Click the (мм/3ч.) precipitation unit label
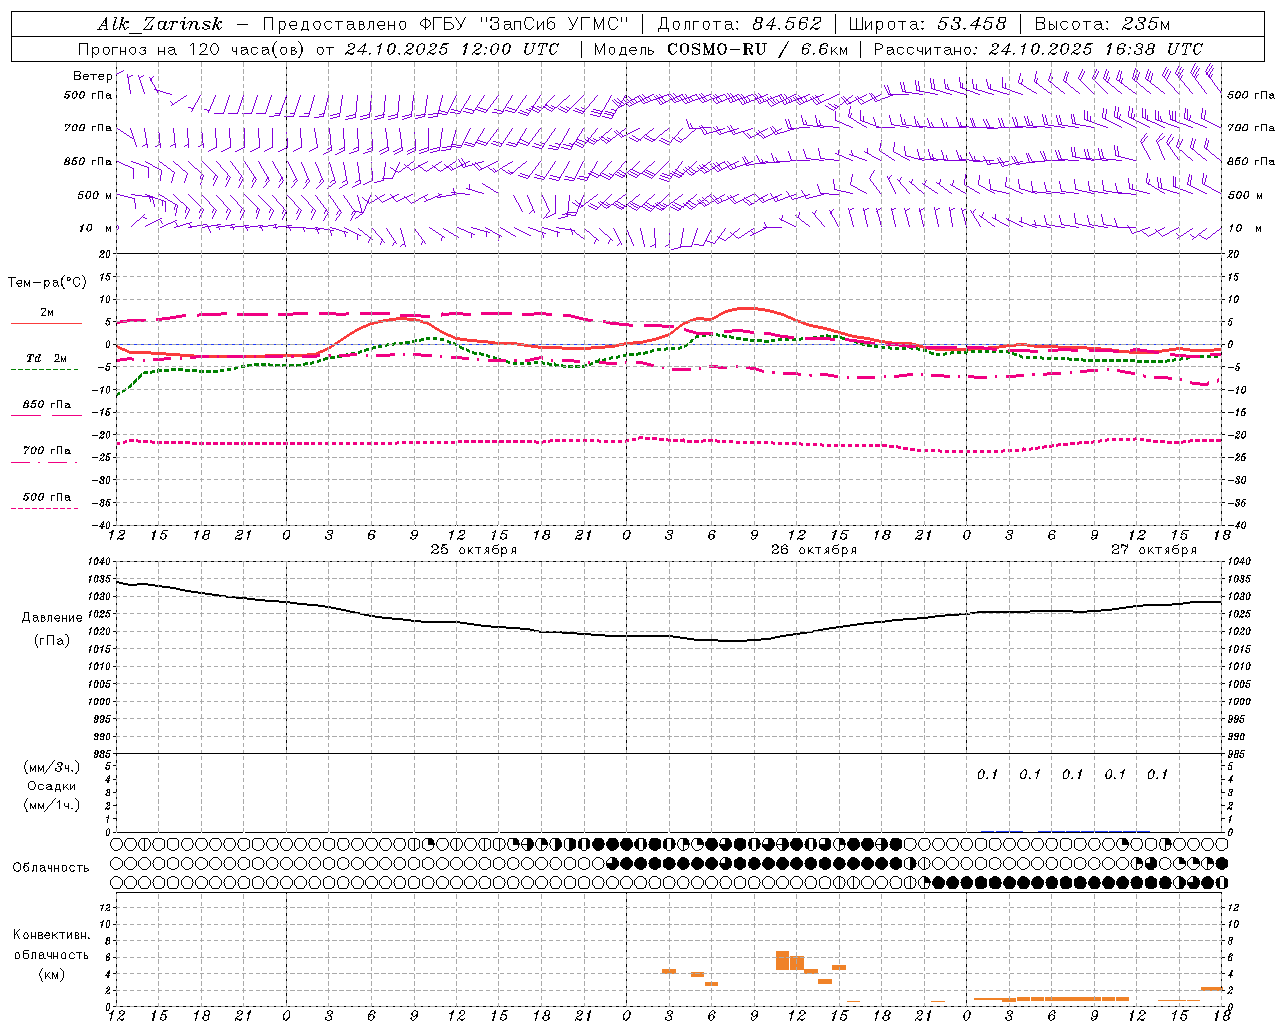This screenshot has width=1280, height=1024. [51, 767]
